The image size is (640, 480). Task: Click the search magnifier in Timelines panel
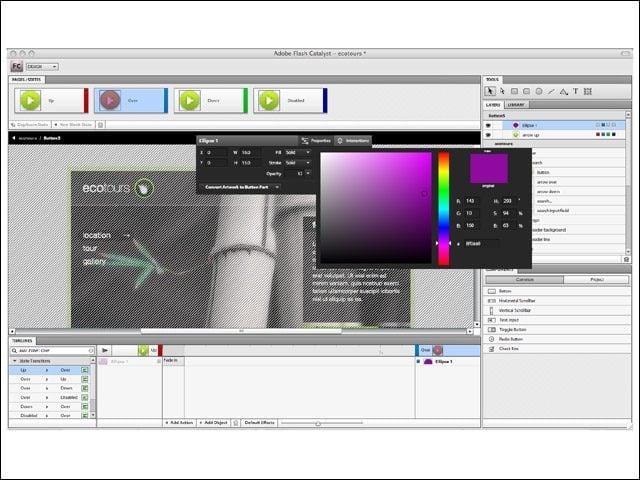(x=14, y=351)
